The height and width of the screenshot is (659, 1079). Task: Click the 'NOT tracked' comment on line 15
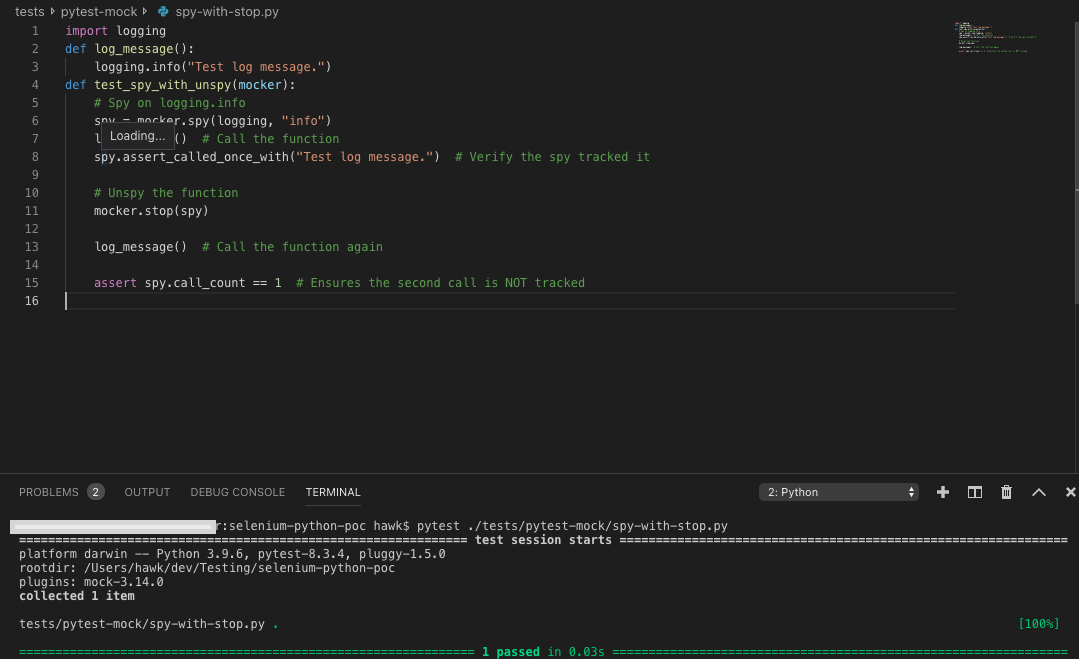tap(545, 283)
